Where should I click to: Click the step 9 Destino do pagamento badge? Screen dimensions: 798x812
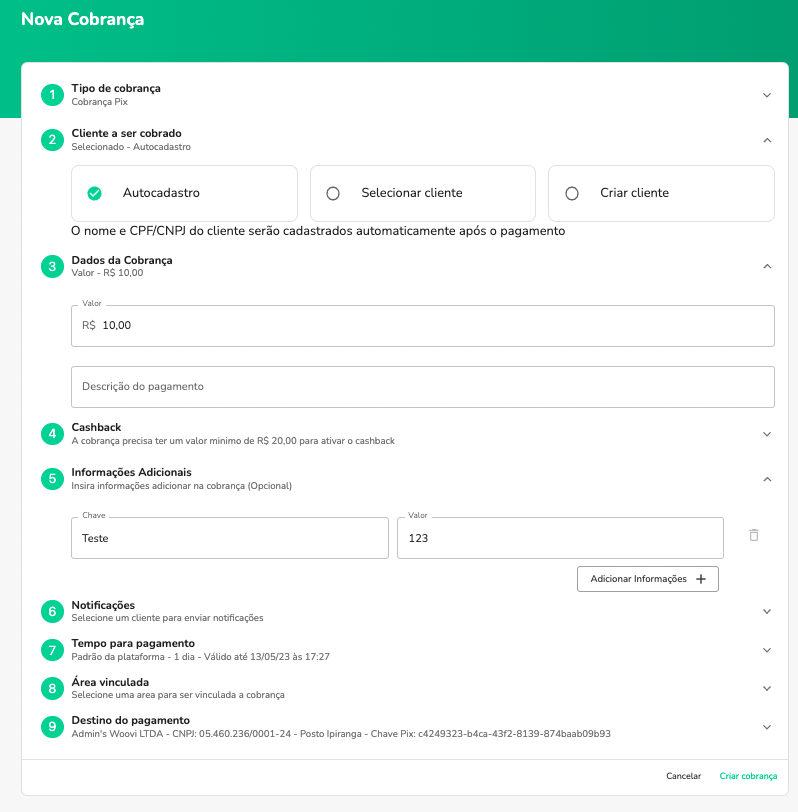(52, 727)
